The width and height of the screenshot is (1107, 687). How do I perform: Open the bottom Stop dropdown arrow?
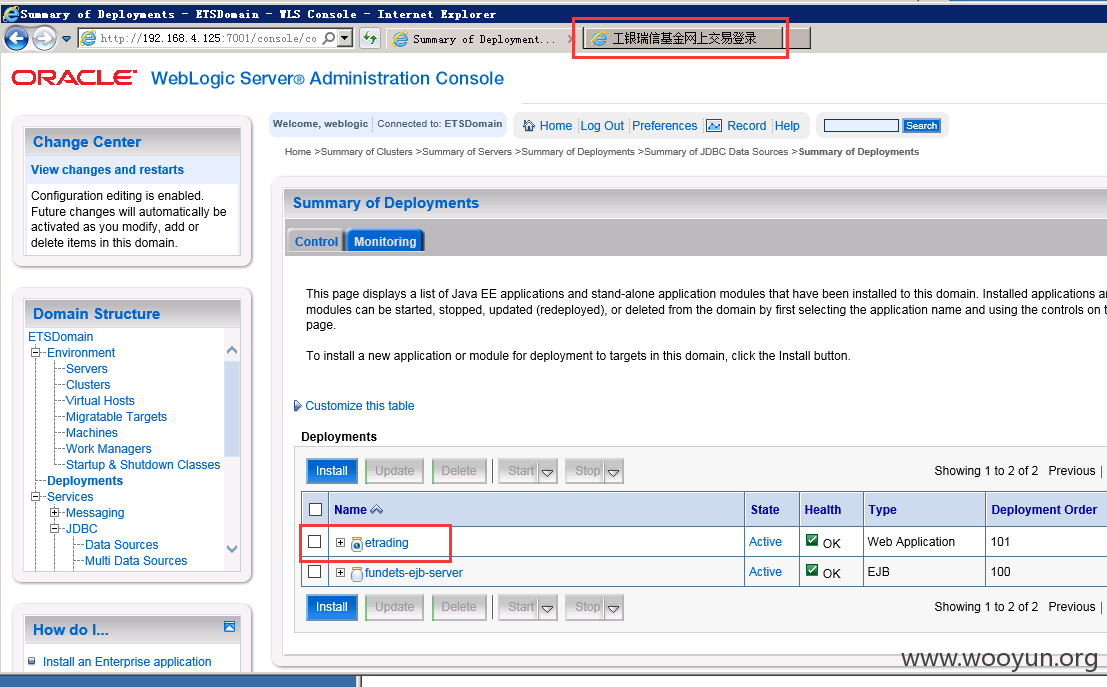[614, 609]
